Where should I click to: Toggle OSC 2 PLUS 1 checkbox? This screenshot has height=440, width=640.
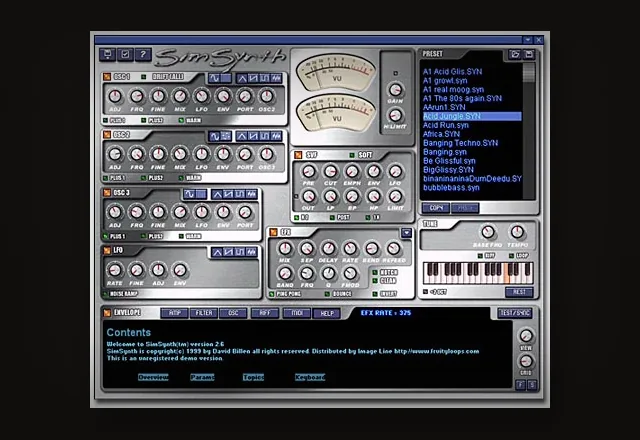[106, 178]
